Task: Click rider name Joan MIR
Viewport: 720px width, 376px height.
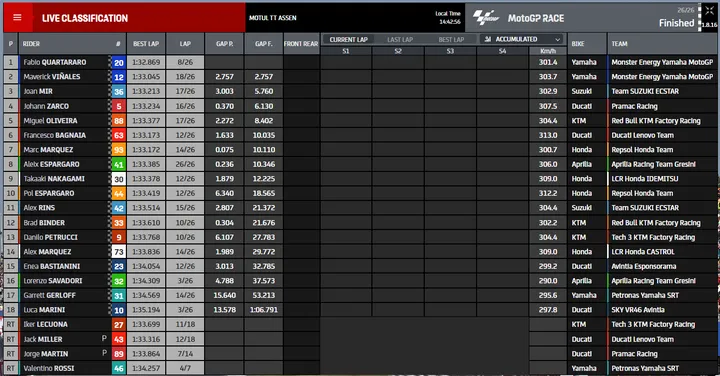Action: 38,91
